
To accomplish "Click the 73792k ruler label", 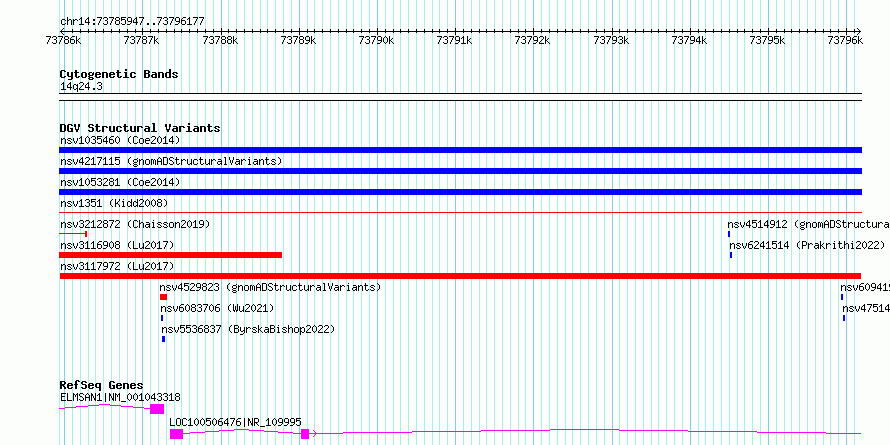I will (x=532, y=40).
